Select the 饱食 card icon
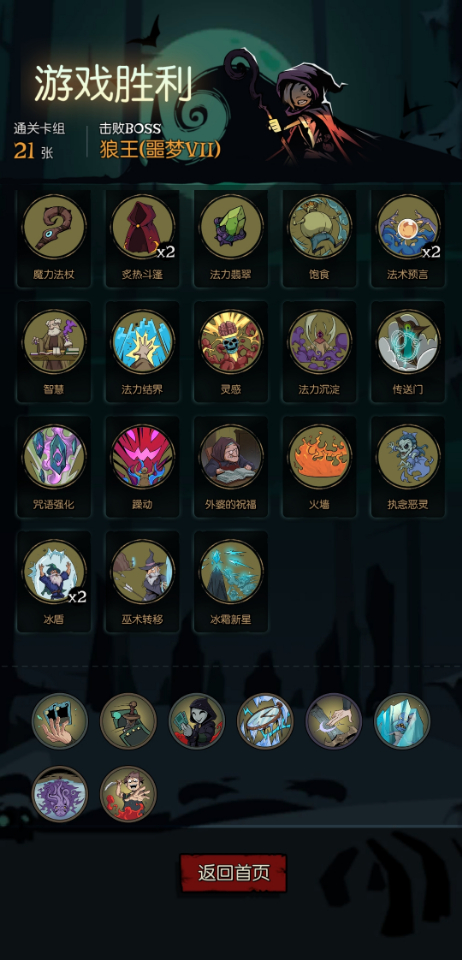 coord(319,227)
